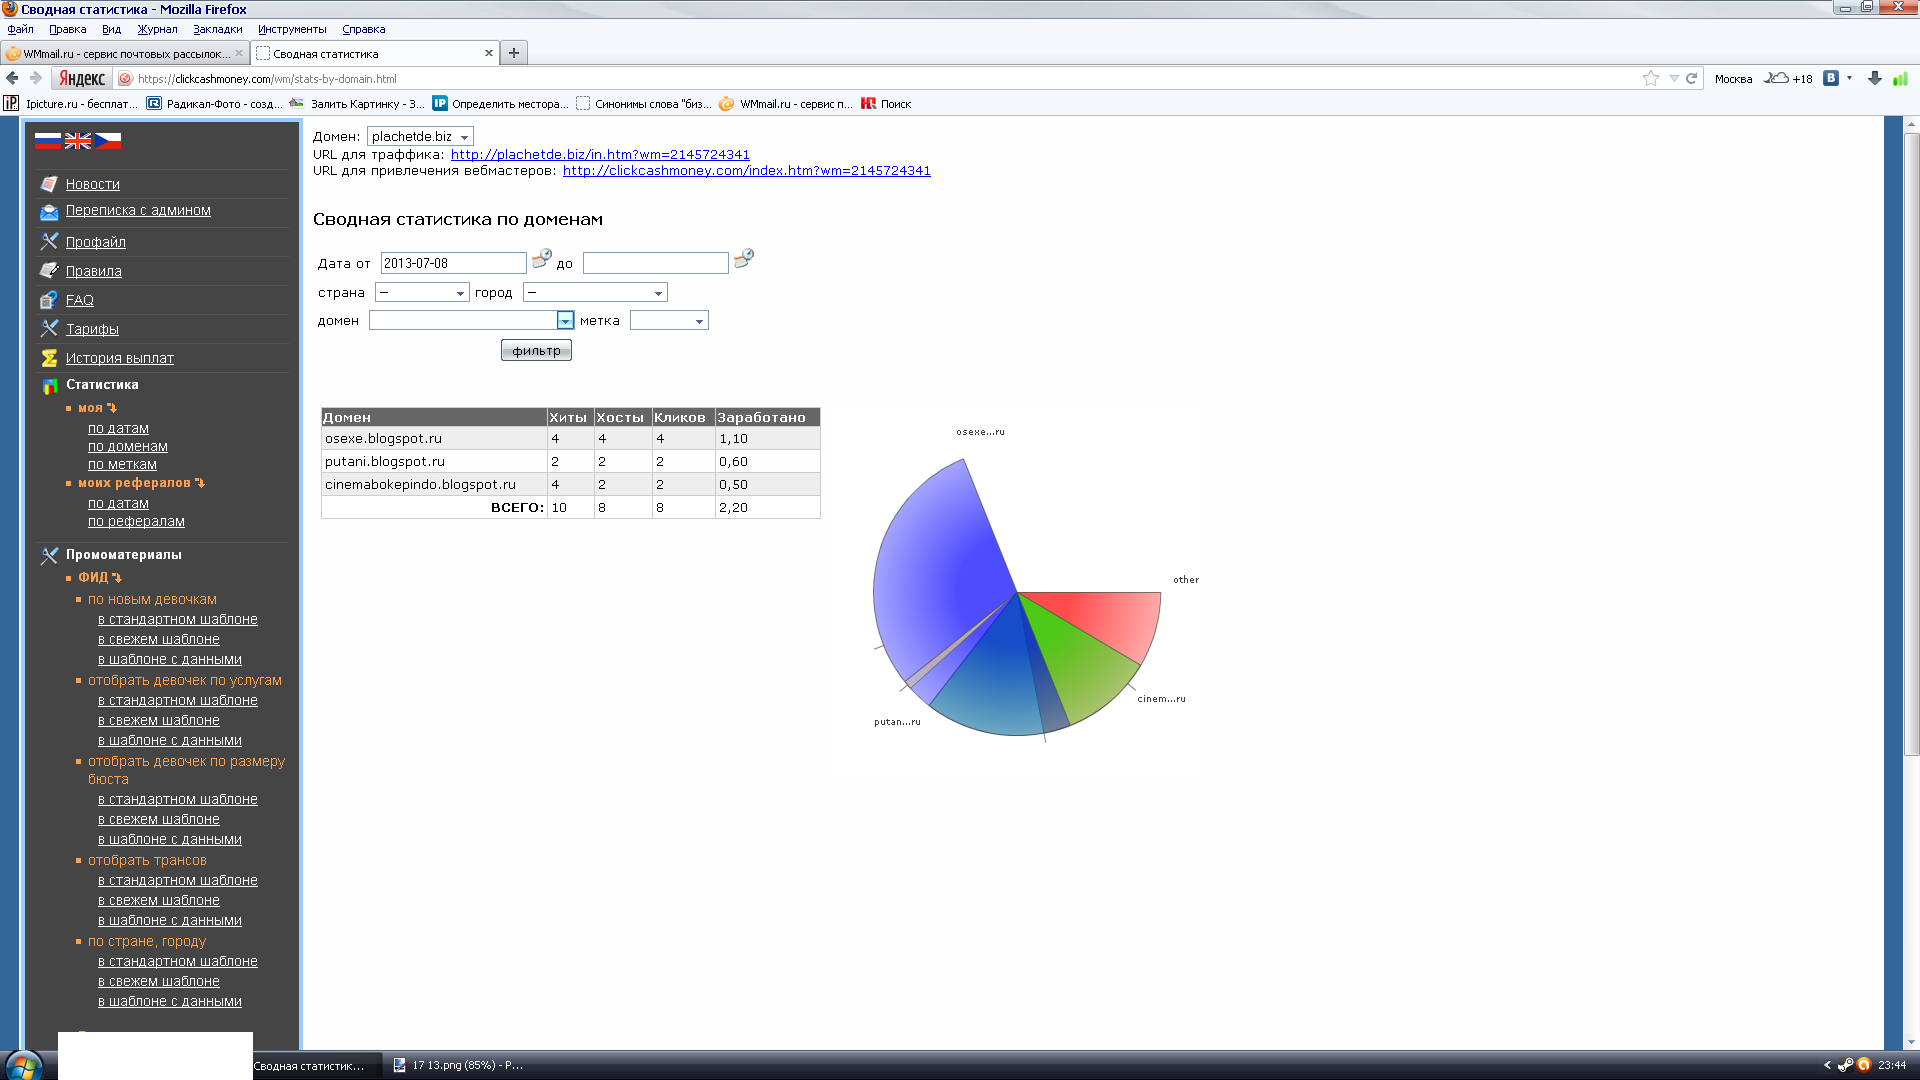Open the Закладки menu
Viewport: 1920px width, 1080px height.
pos(217,29)
